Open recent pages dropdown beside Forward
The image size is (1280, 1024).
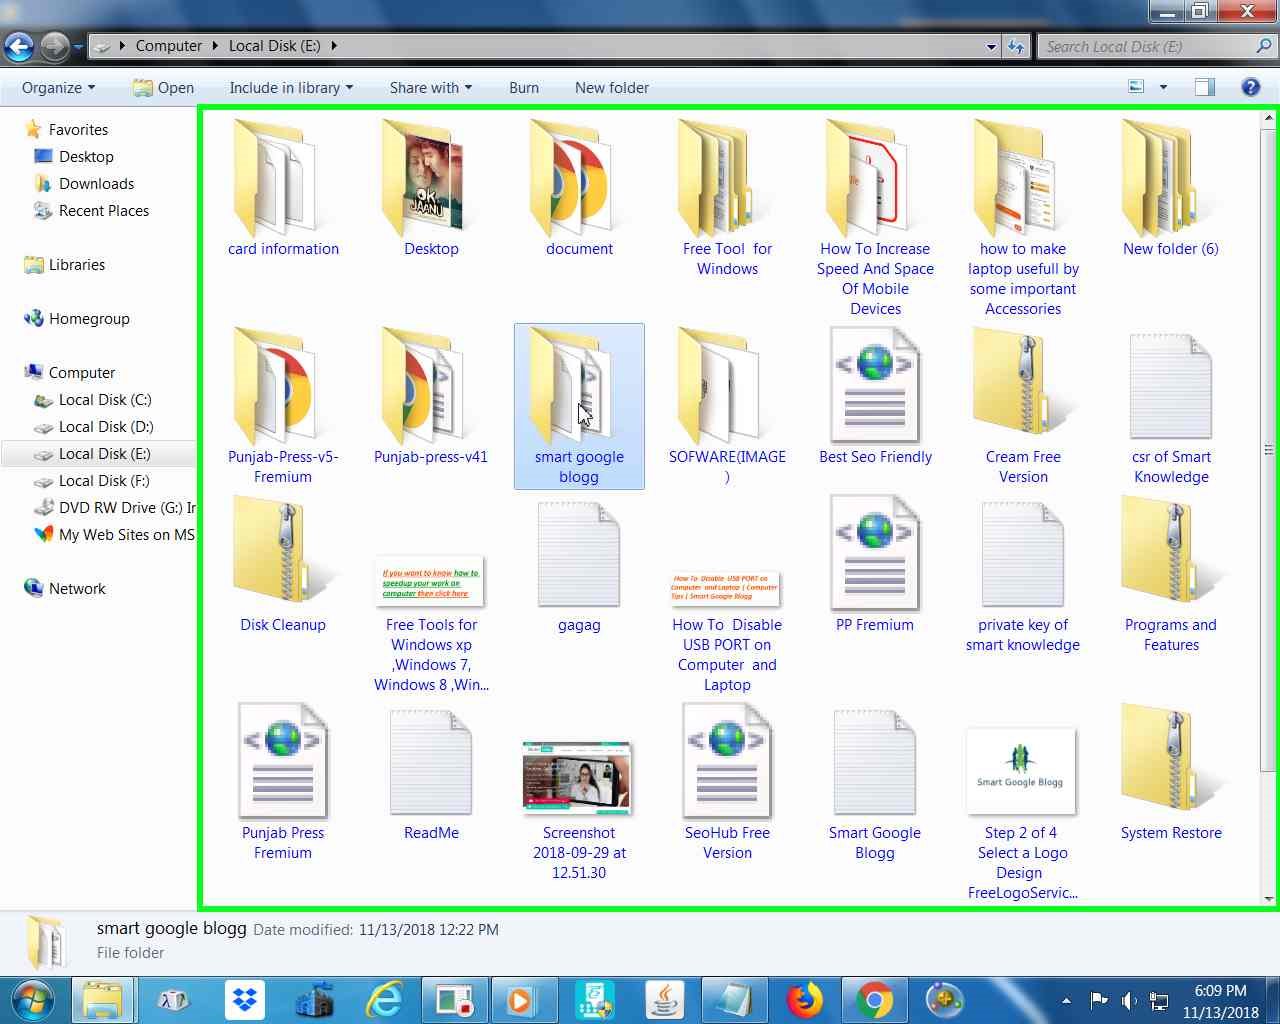point(78,46)
